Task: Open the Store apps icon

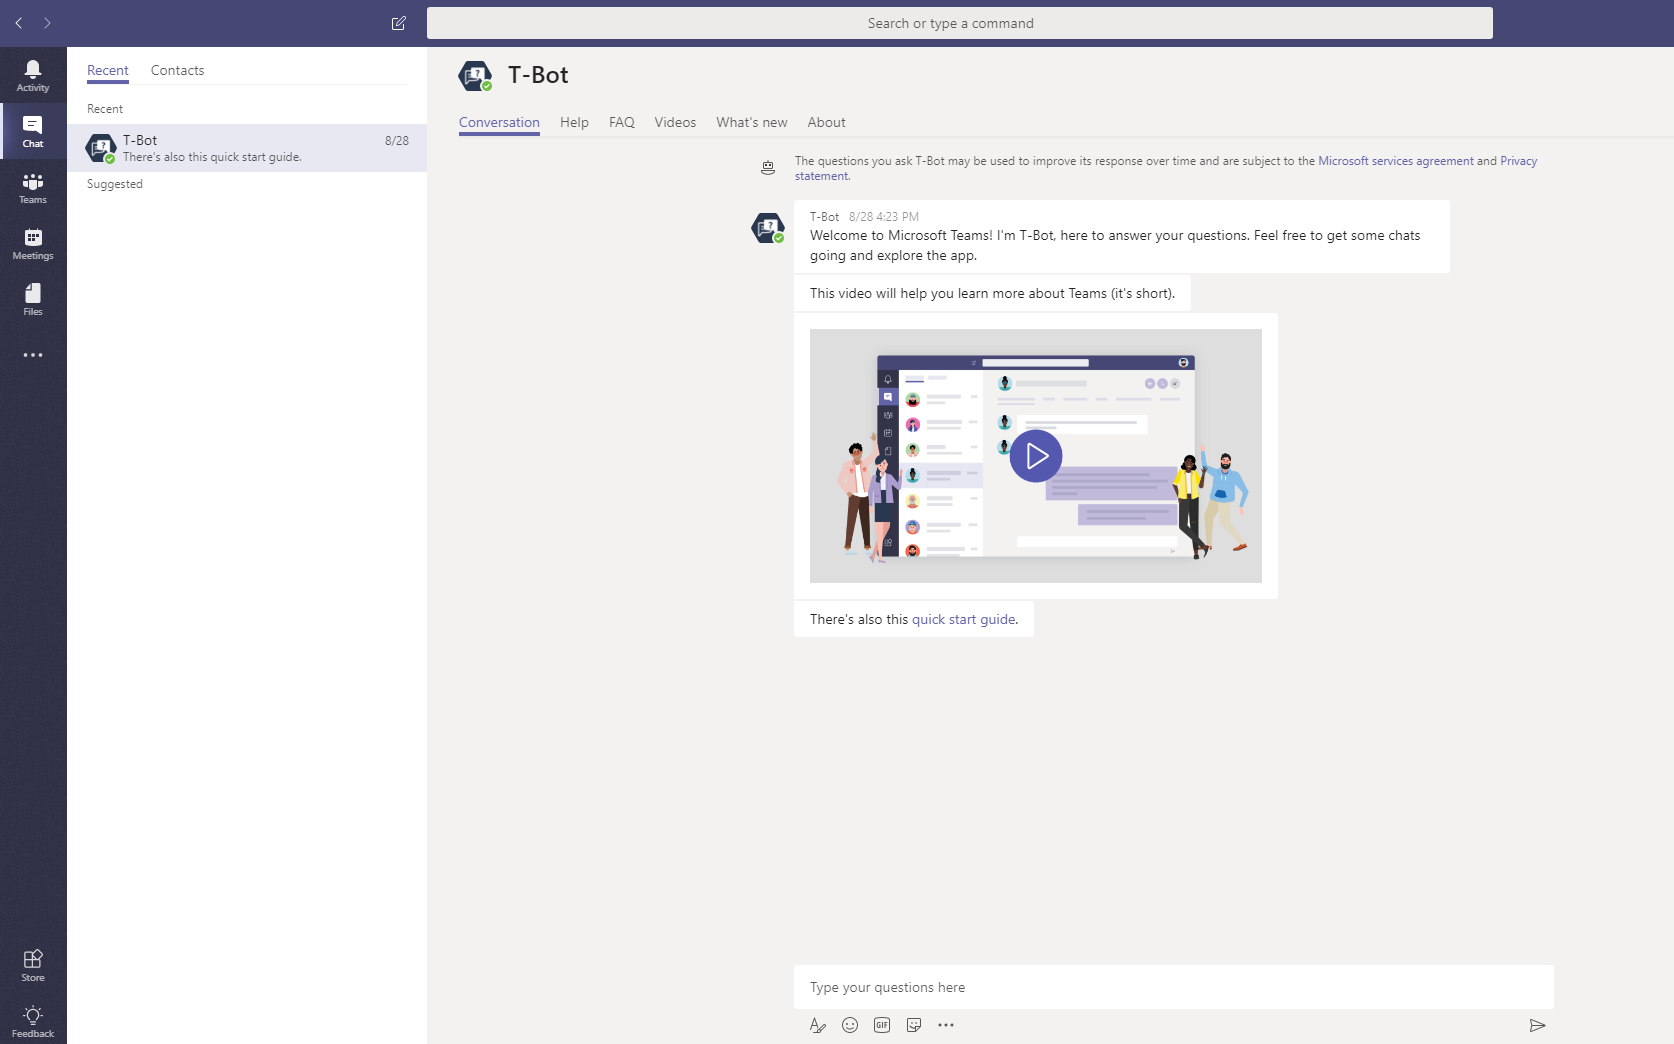Action: click(x=33, y=965)
